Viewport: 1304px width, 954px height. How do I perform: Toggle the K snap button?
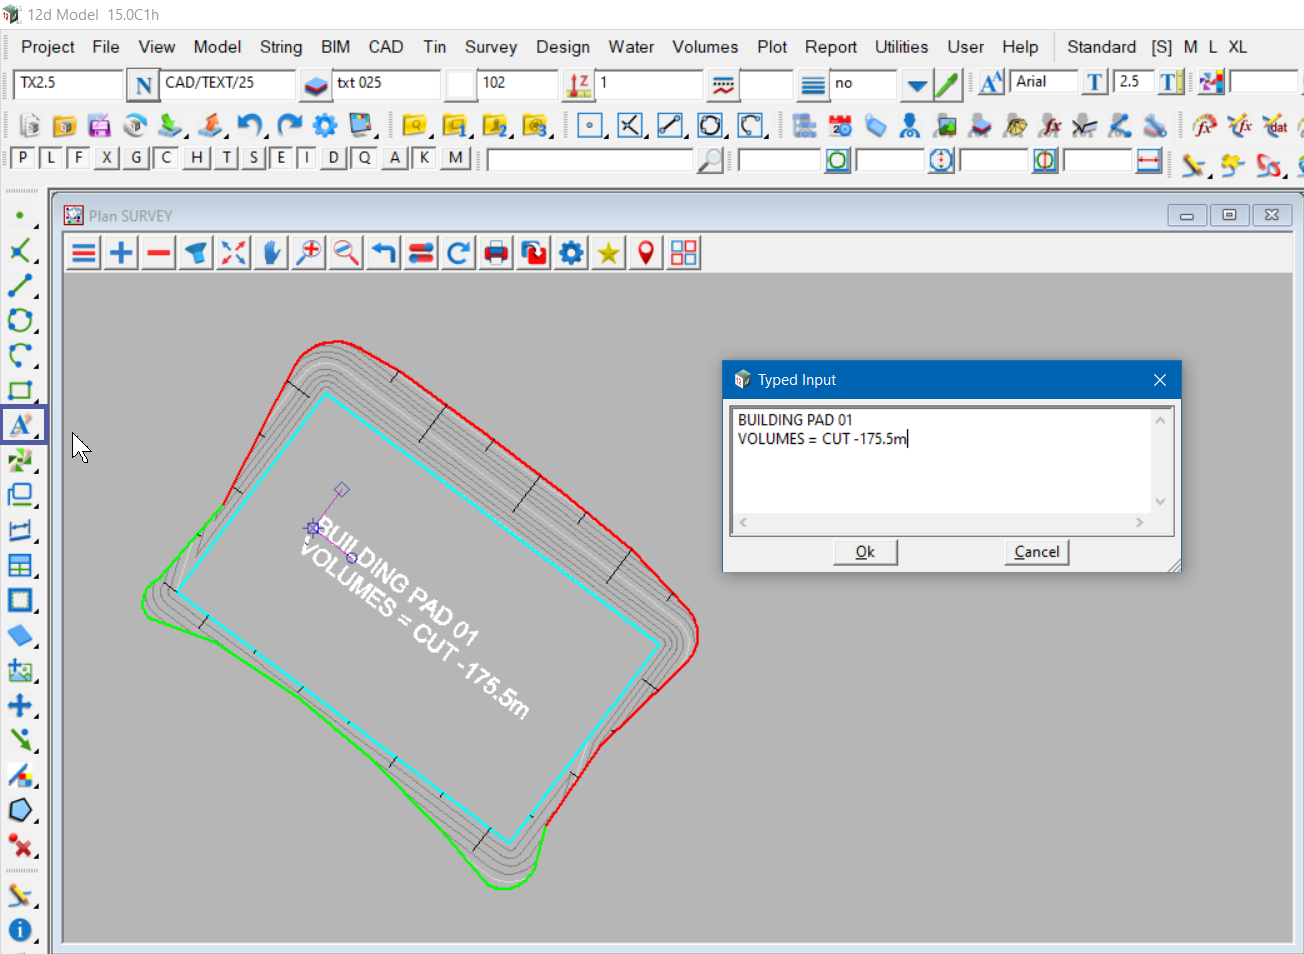(x=425, y=157)
